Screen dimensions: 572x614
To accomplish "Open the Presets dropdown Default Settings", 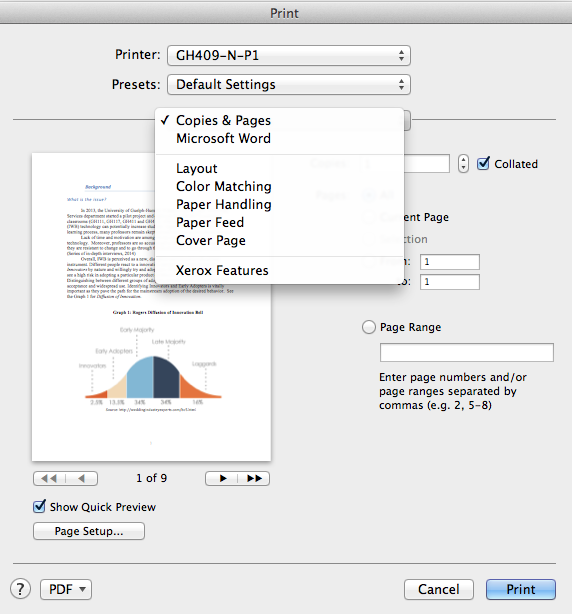I will click(289, 85).
